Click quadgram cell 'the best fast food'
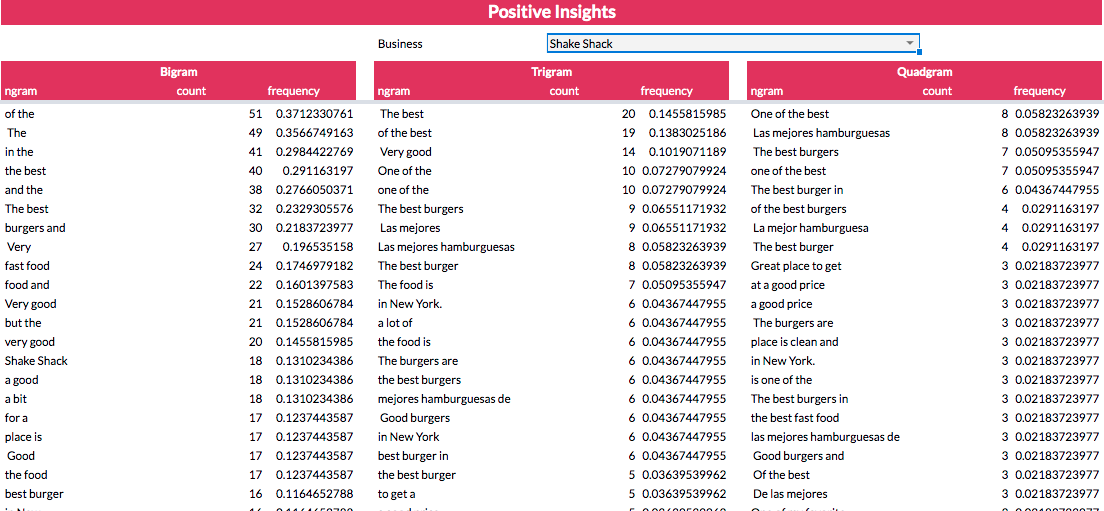 [x=795, y=418]
